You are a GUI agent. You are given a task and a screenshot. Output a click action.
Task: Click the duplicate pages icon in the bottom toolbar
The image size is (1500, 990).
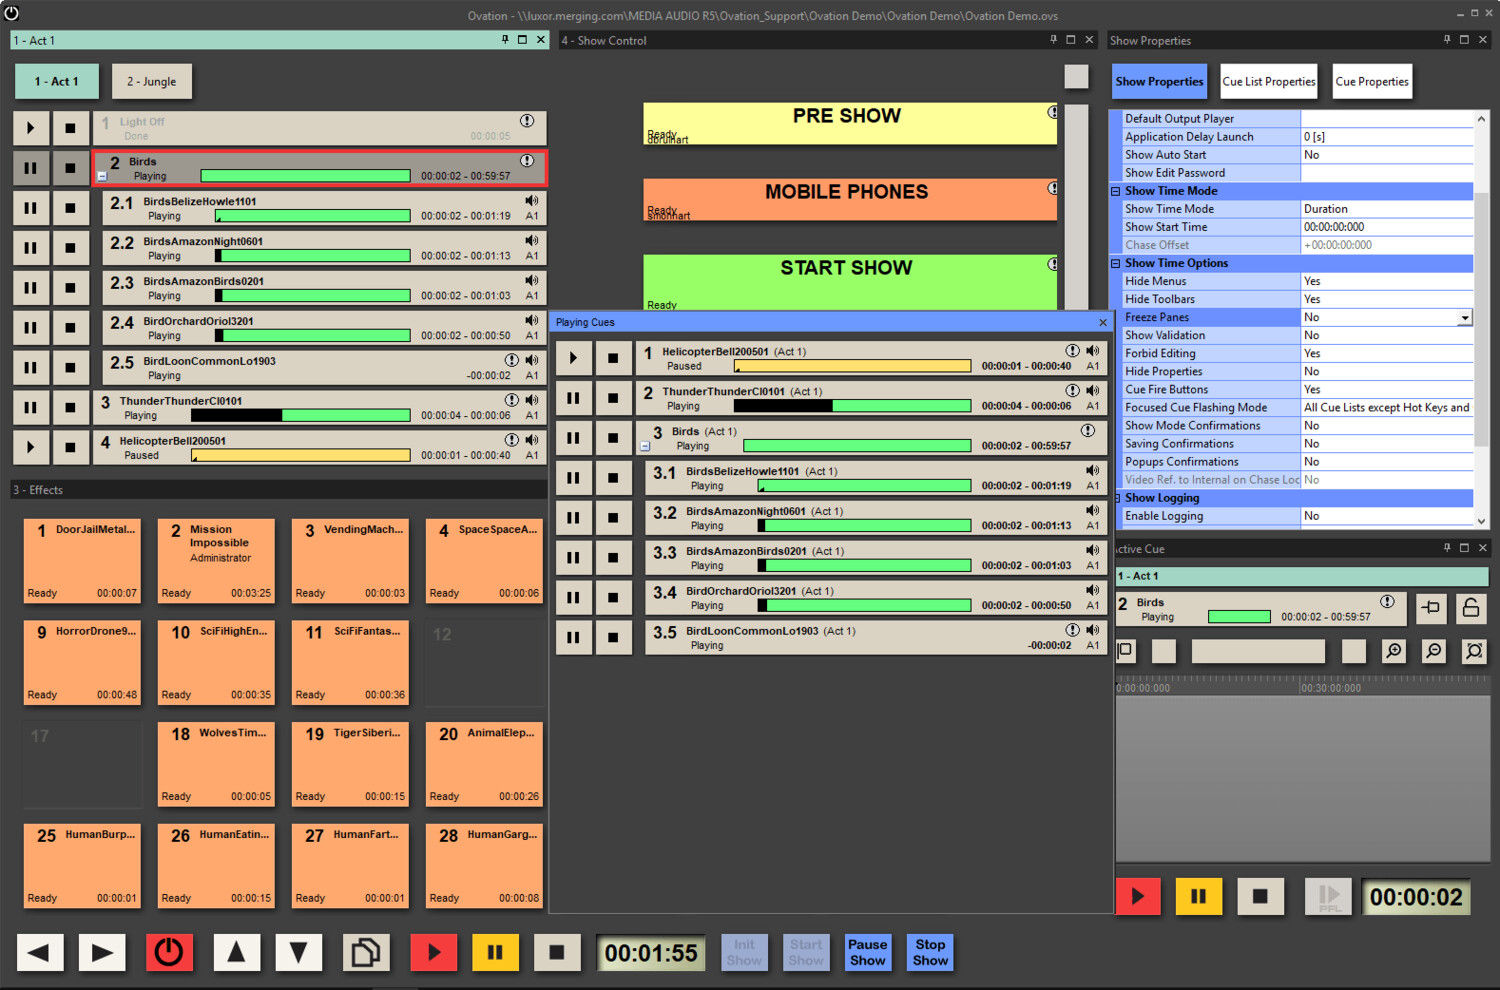coord(366,952)
